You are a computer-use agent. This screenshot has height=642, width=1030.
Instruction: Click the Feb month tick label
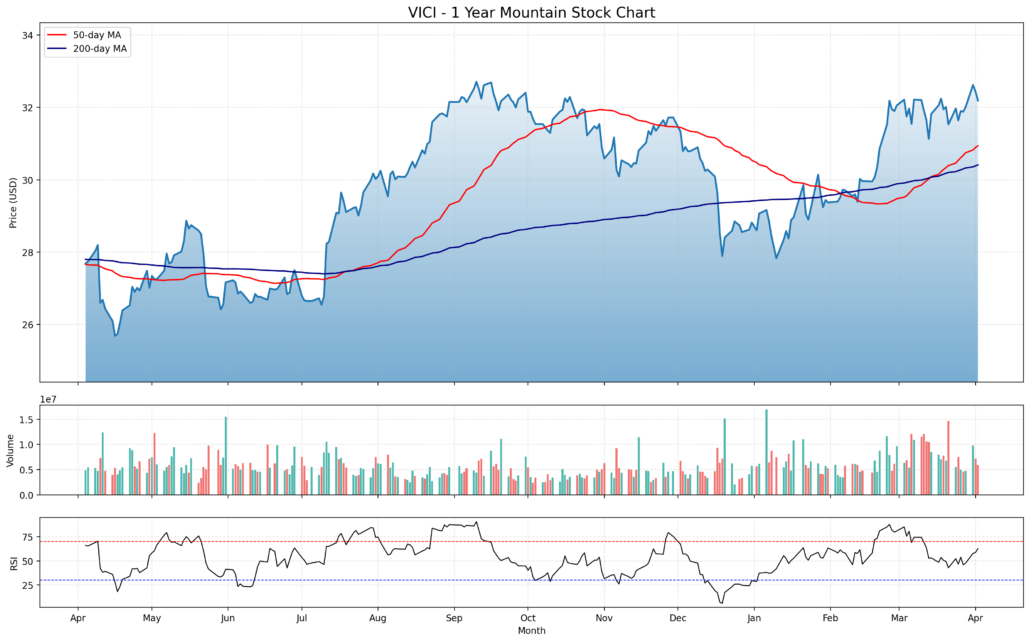[x=830, y=618]
